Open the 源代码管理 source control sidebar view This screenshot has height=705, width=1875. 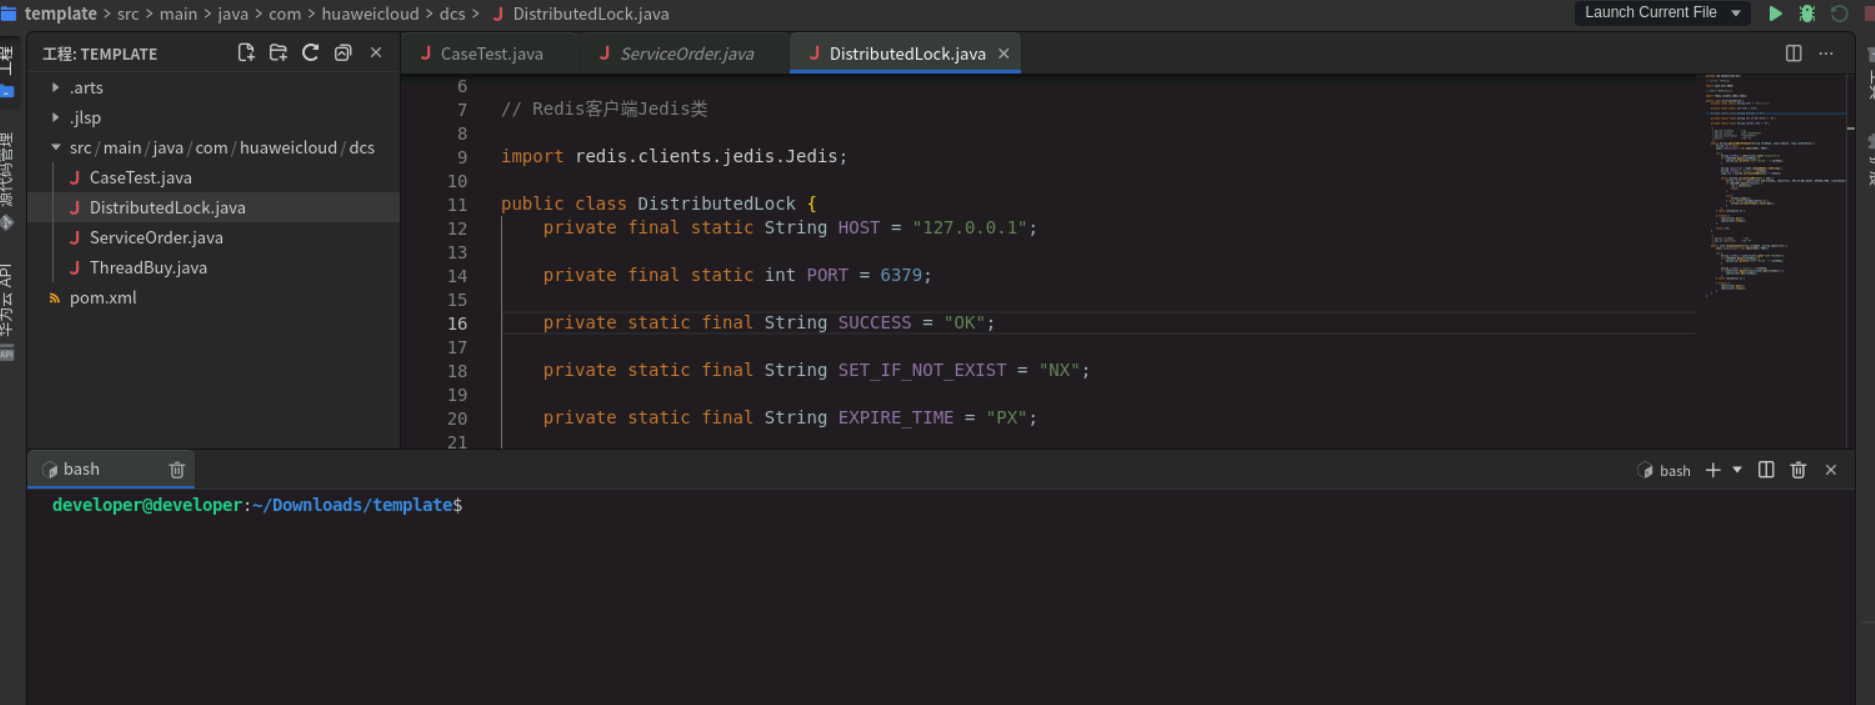click(x=7, y=180)
